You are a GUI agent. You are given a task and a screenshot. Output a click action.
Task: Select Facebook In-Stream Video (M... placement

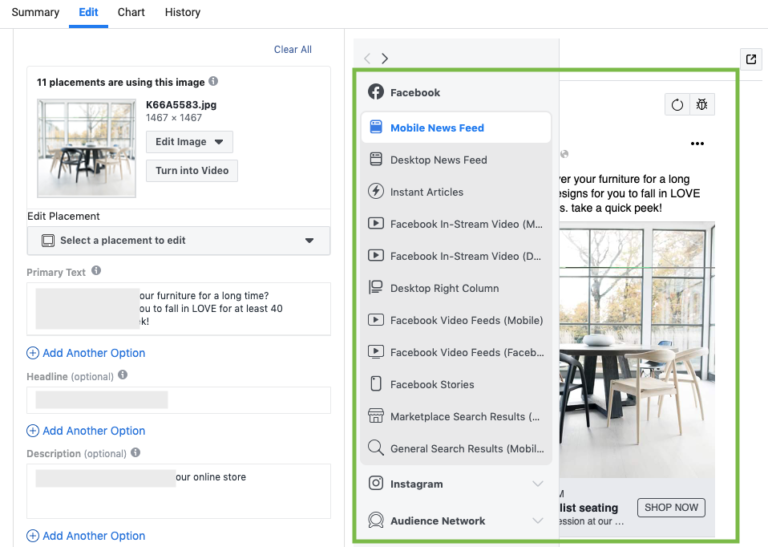click(x=456, y=224)
